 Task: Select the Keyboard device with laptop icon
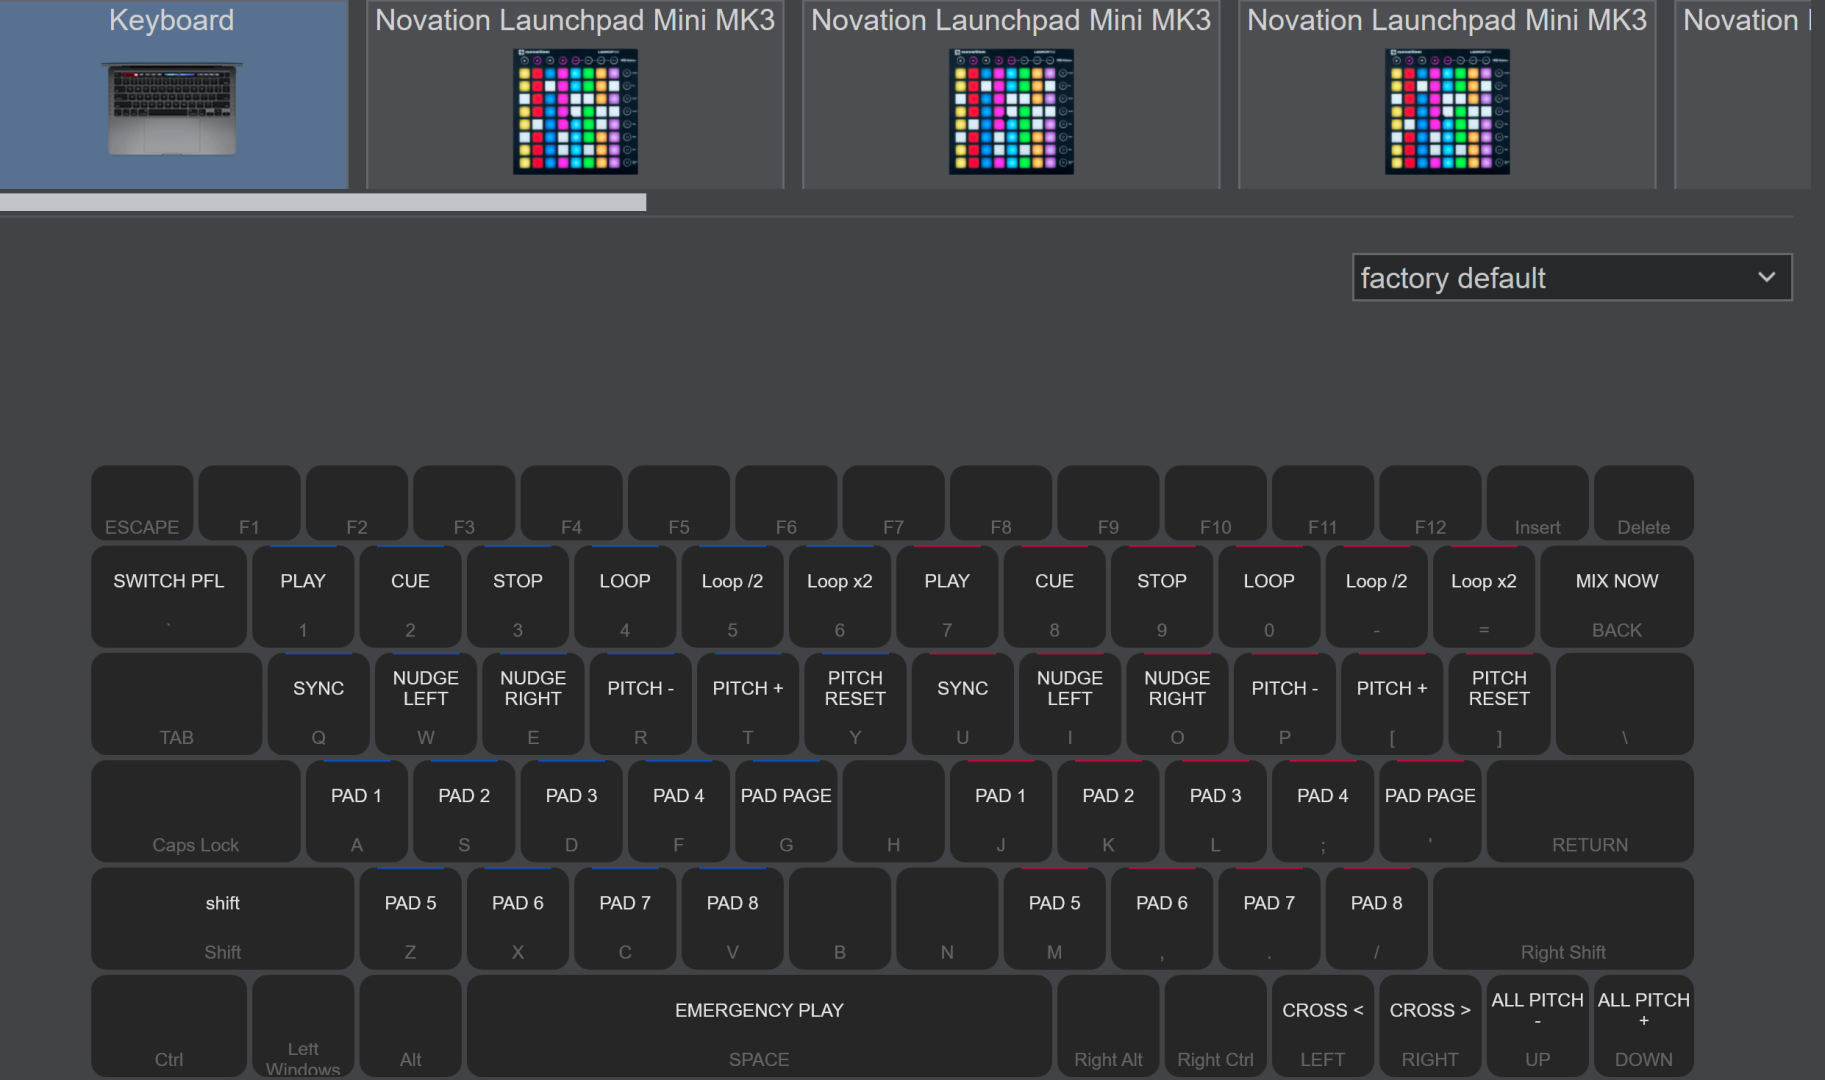[x=172, y=95]
